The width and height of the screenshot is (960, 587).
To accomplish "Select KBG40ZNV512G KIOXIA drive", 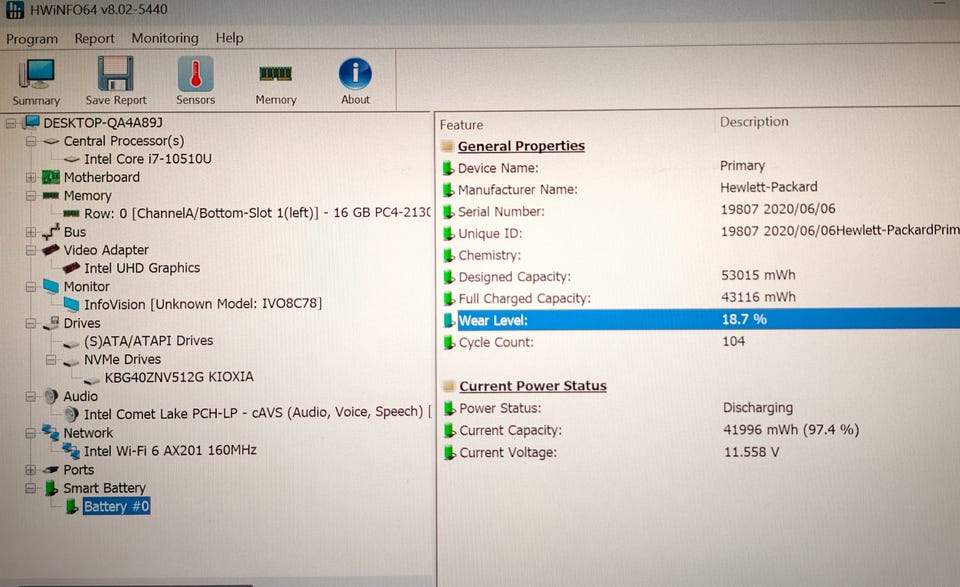I will 179,377.
